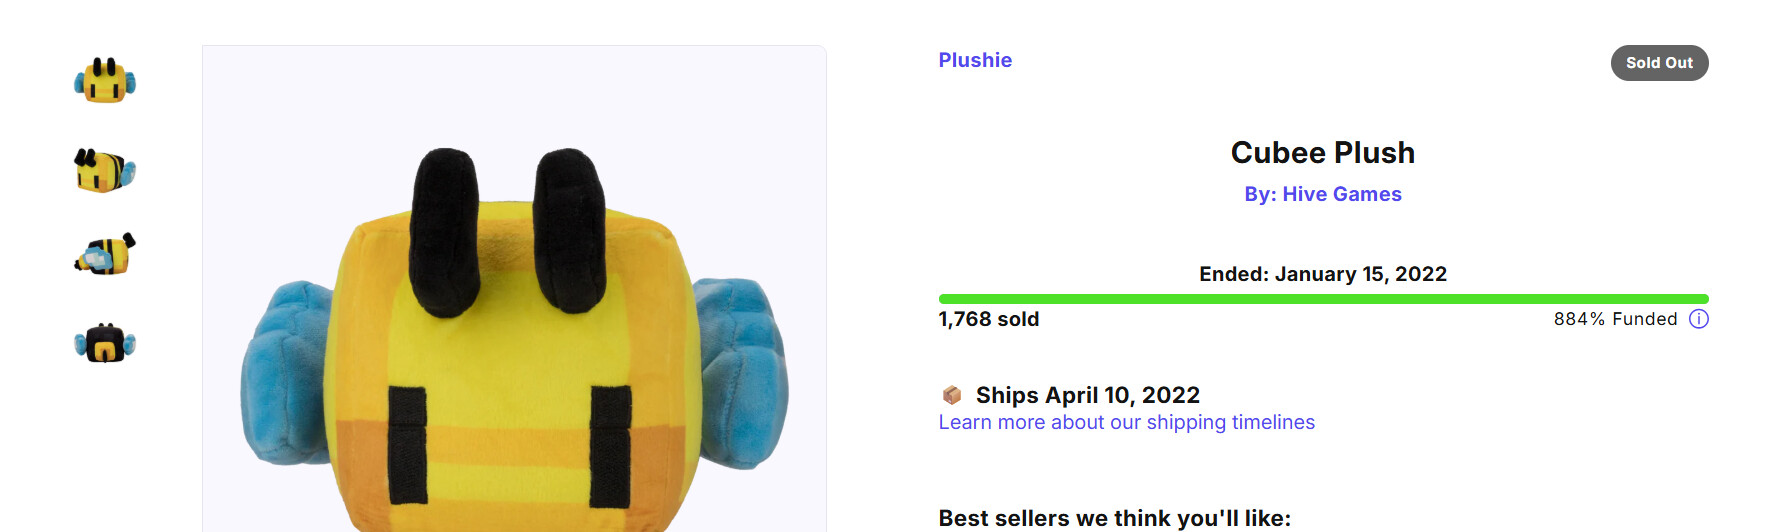Select the angled side-view Cubee thumbnail
Image resolution: width=1768 pixels, height=532 pixels.
point(105,170)
